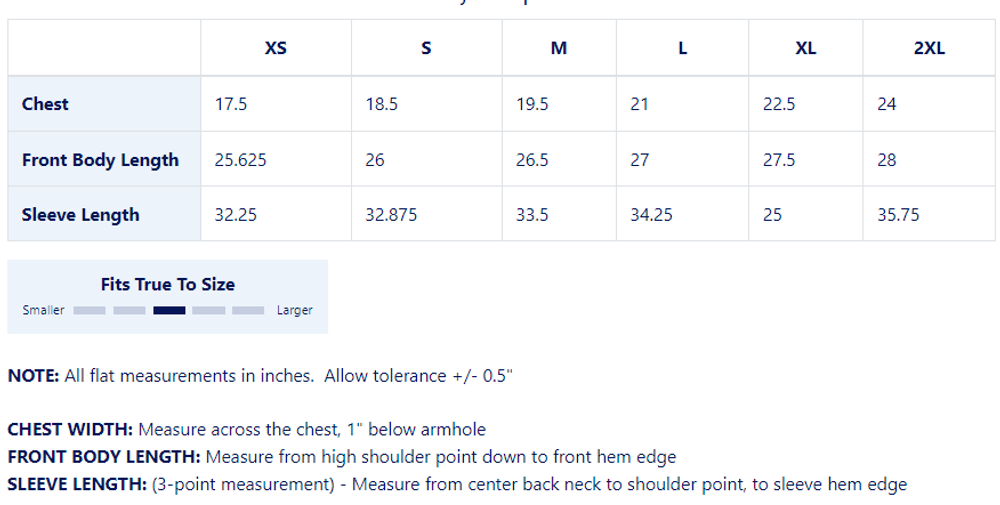1000x505 pixels.
Task: Click the highlighted dark segment of fit scale
Action: point(169,310)
